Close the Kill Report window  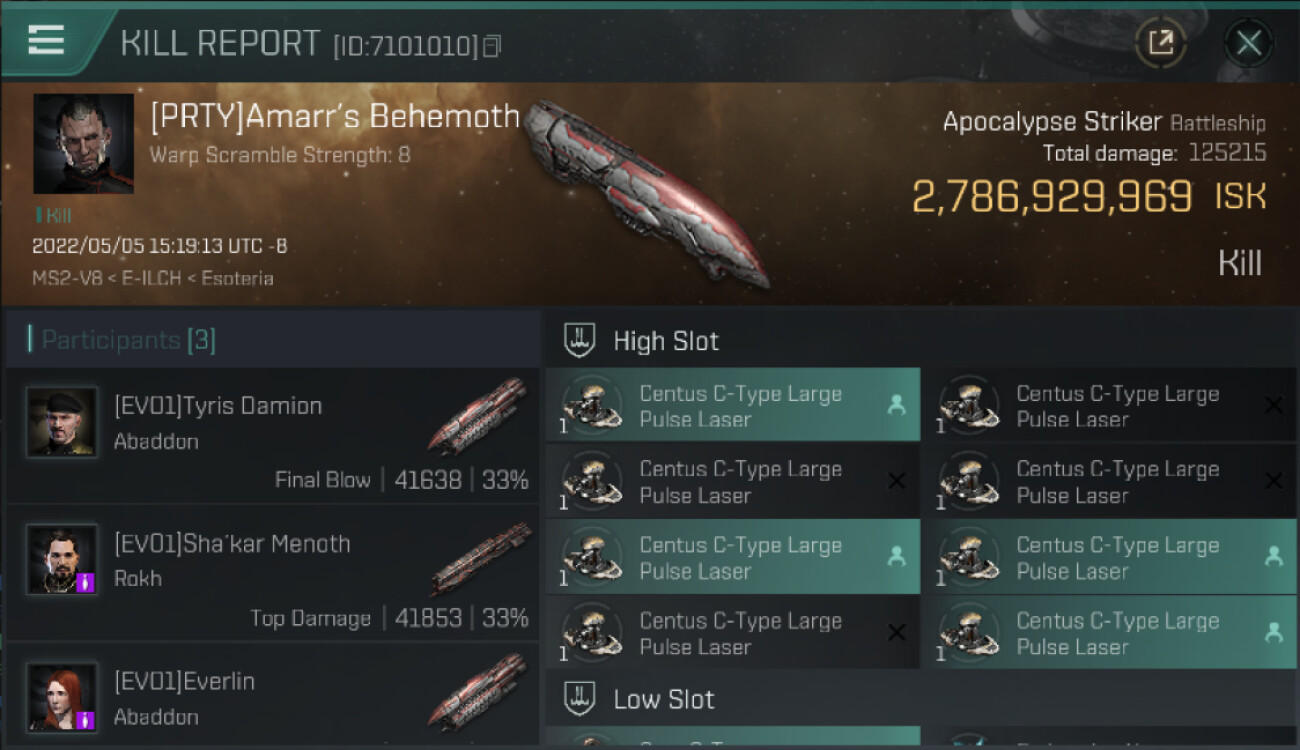point(1248,43)
